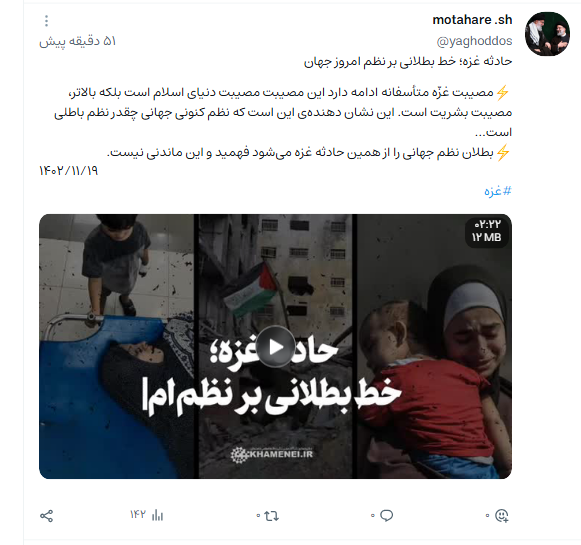Open the @yaghoddos handle link
581x545 pixels.
coord(474,41)
